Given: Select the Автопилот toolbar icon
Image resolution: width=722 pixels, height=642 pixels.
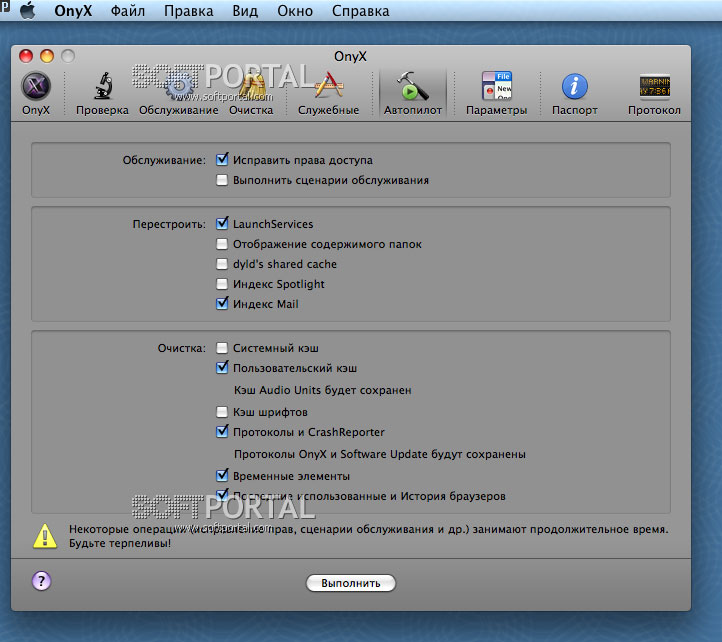Looking at the screenshot, I should (413, 93).
